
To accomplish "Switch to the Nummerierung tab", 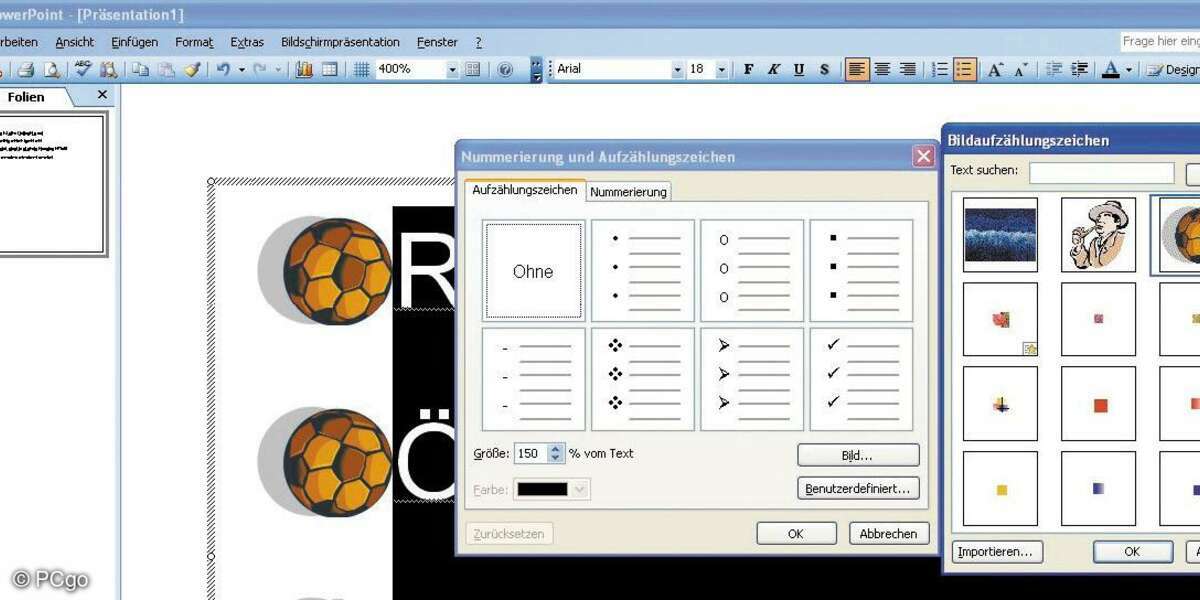I will coord(628,191).
